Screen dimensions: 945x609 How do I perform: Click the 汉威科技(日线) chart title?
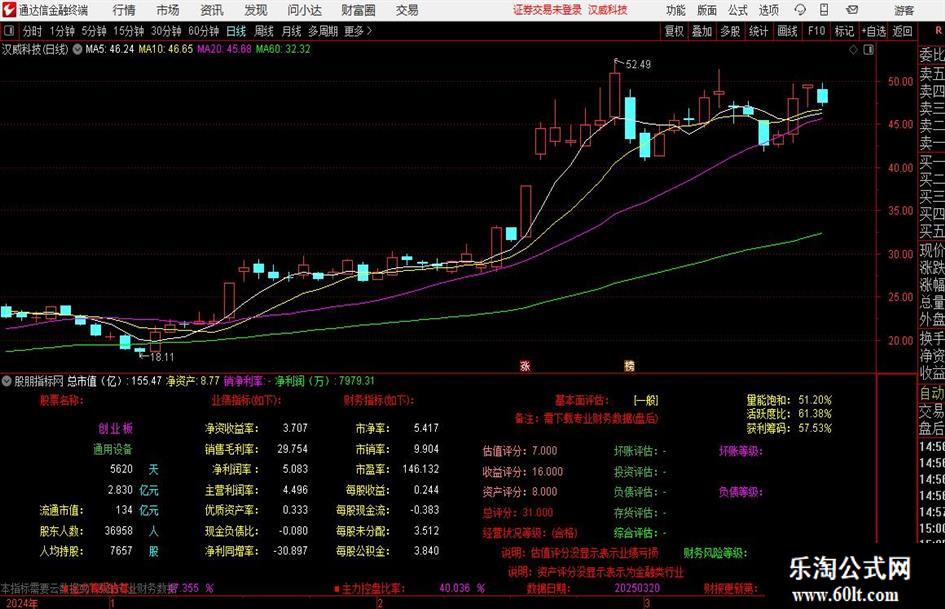tap(35, 49)
